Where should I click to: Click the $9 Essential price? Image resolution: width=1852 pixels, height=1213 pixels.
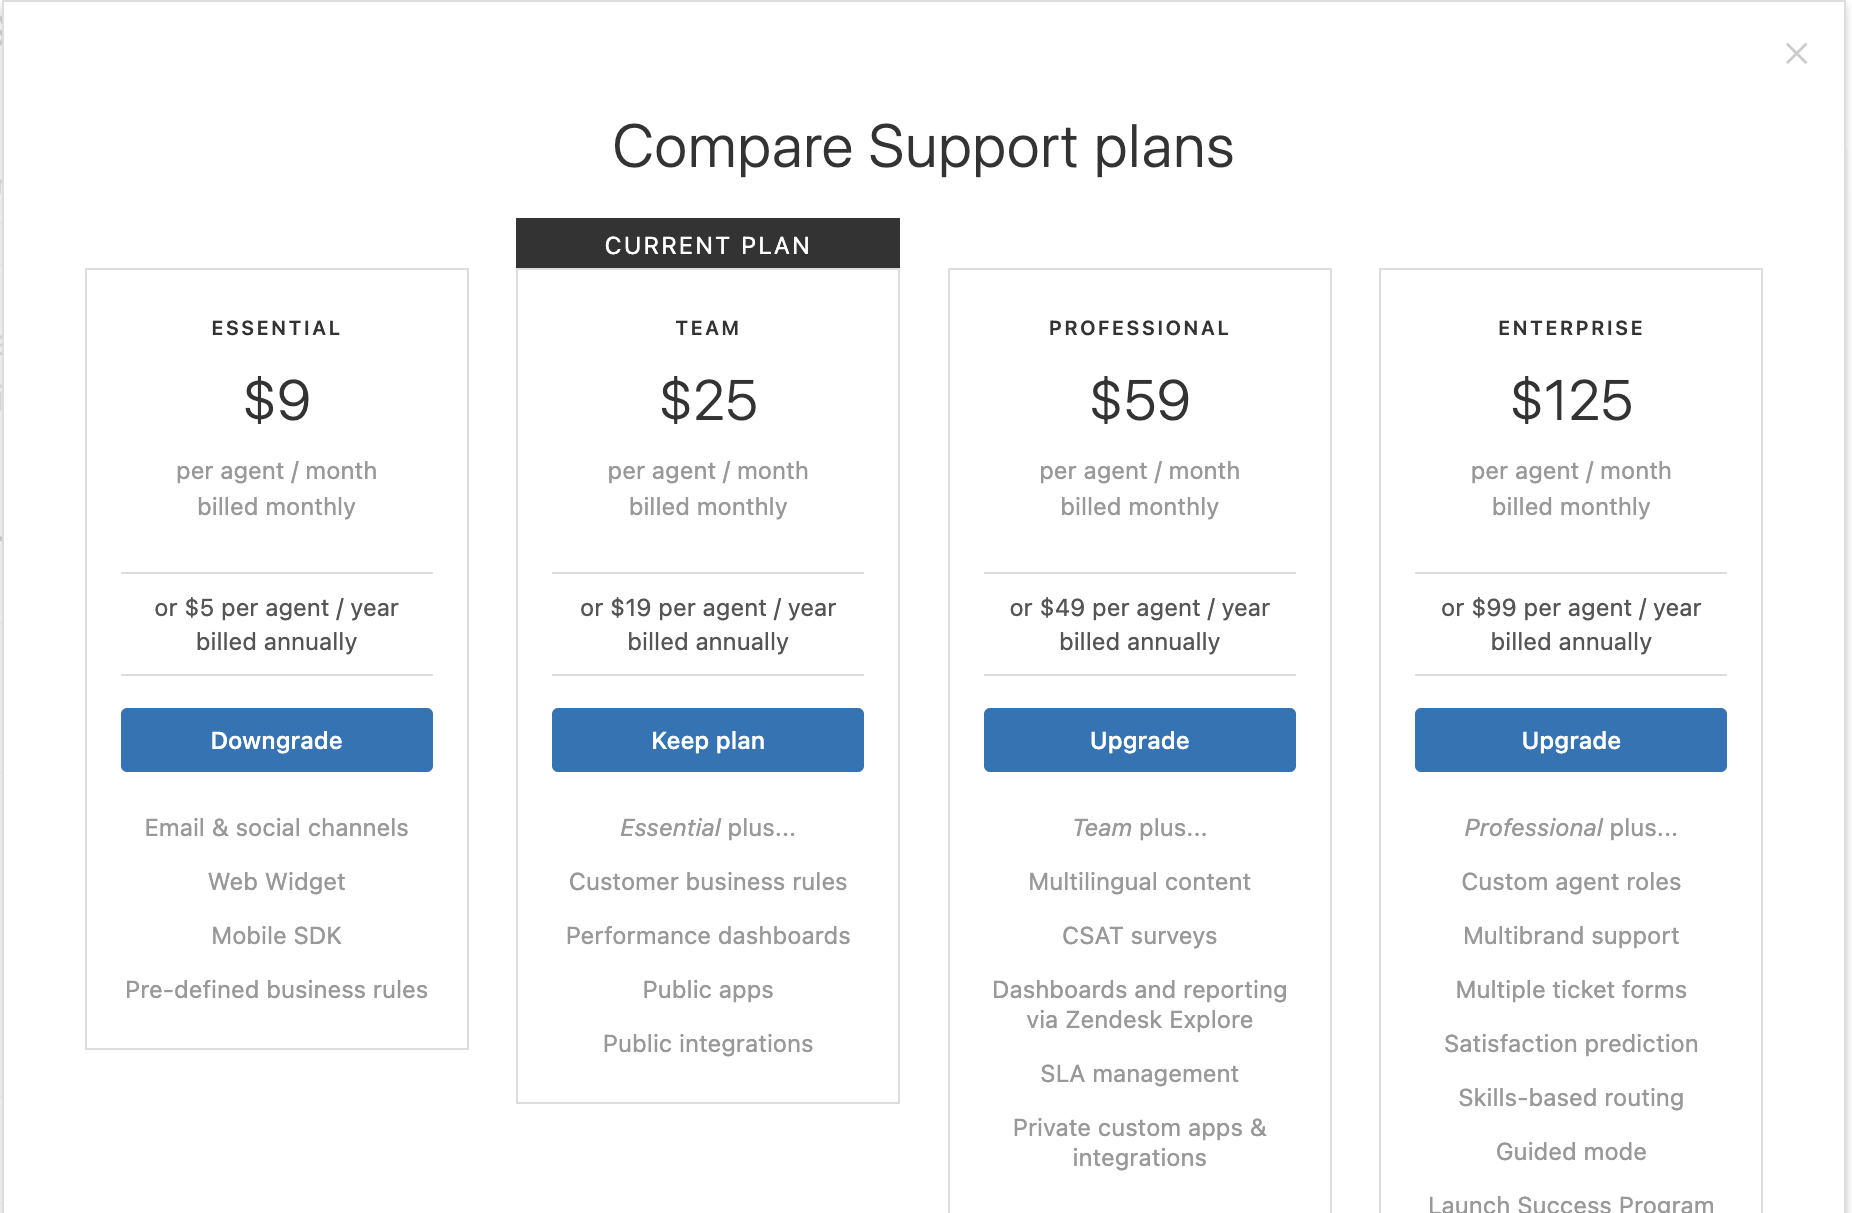click(x=276, y=400)
